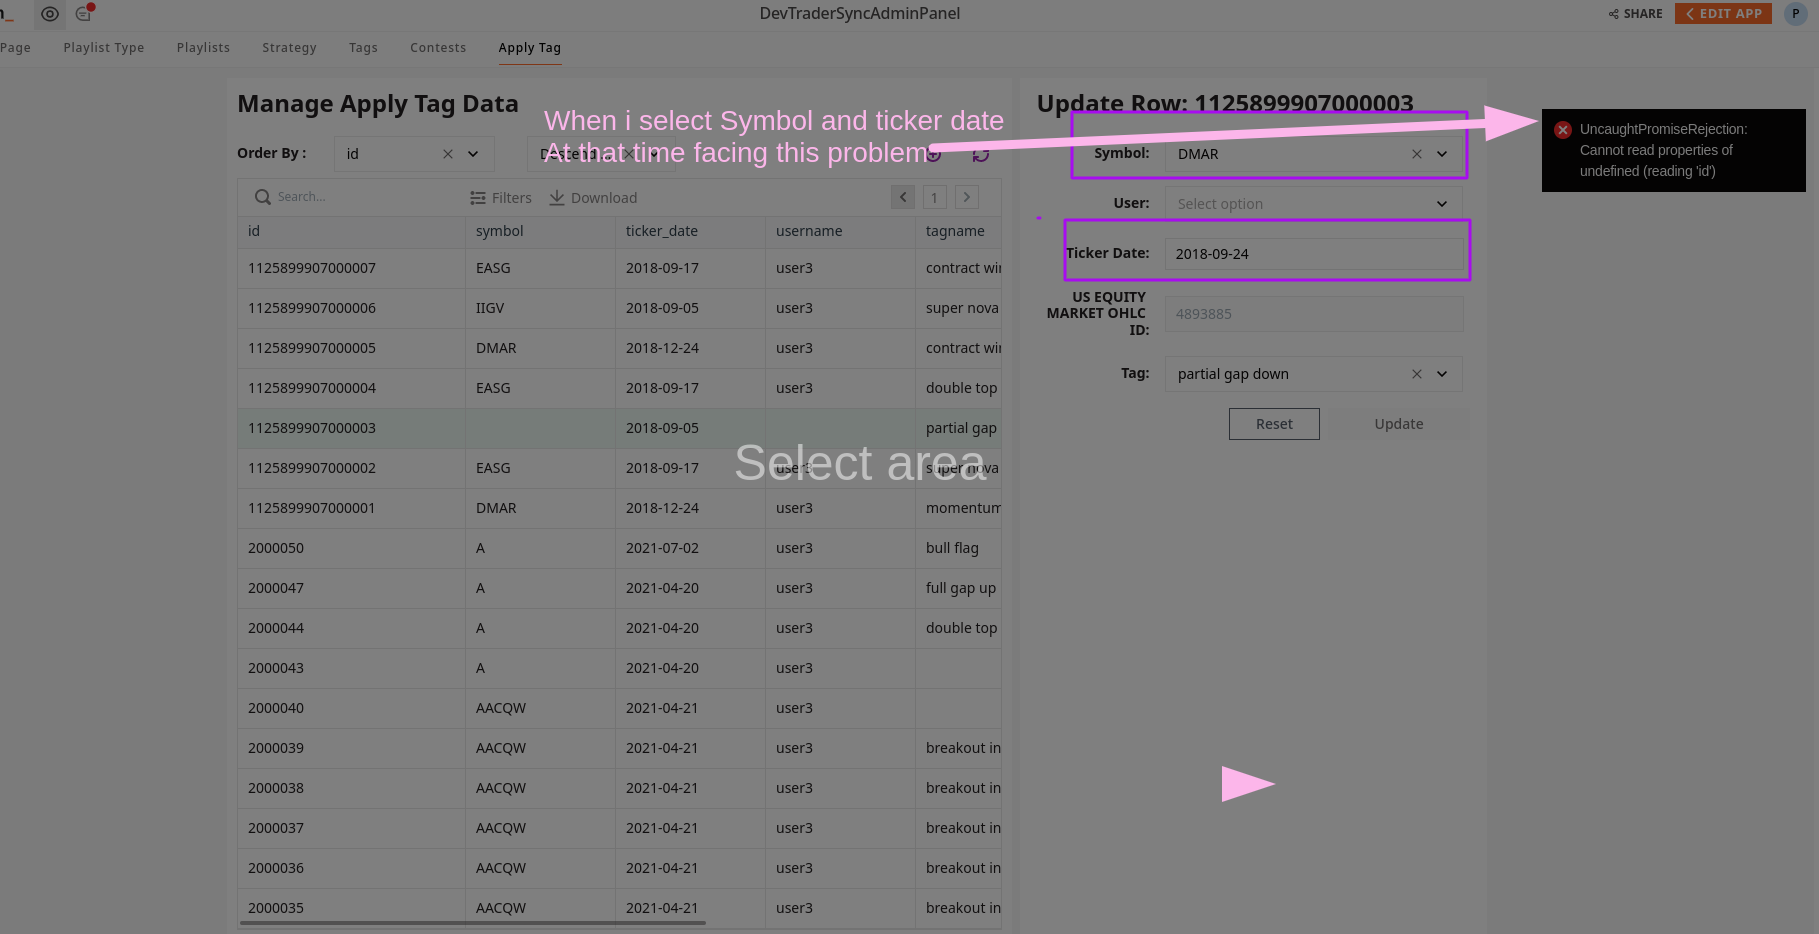
Task: Expand the User Select option dropdown
Action: point(1441,203)
